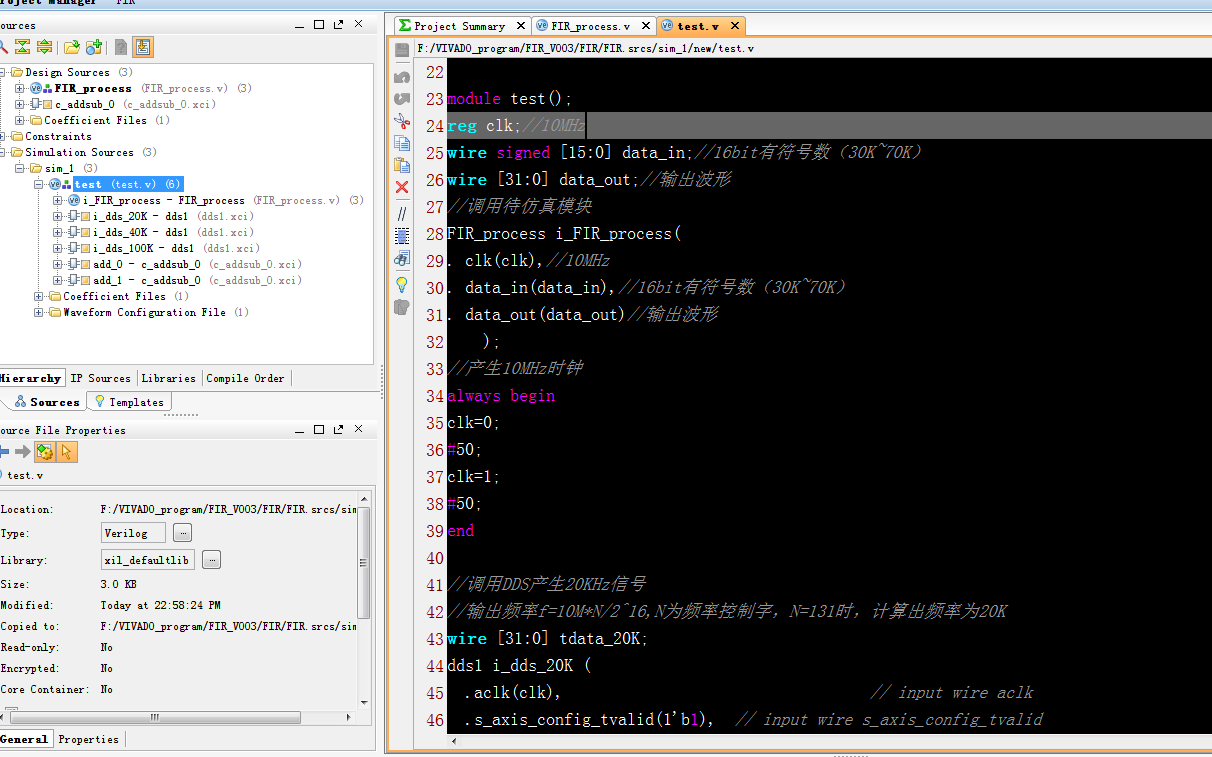Toggle the light bulb syntax highlighting icon

point(401,285)
